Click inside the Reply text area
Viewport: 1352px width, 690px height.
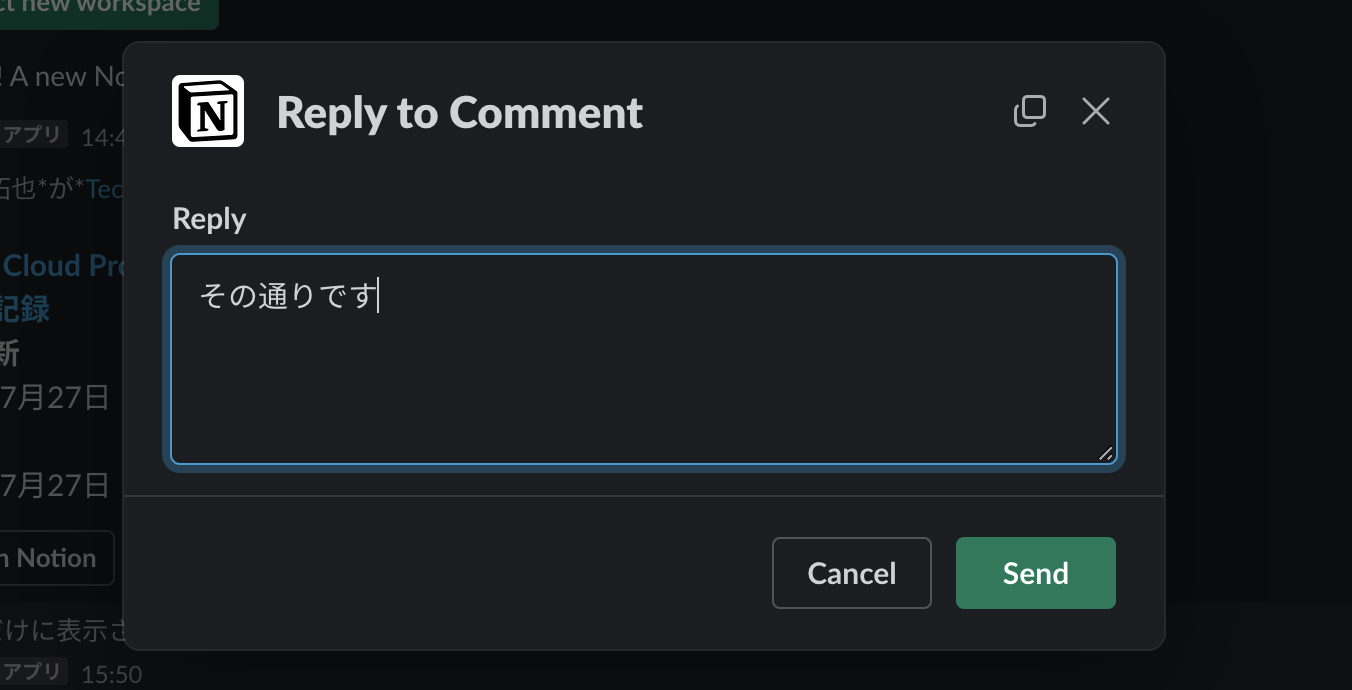(x=643, y=380)
